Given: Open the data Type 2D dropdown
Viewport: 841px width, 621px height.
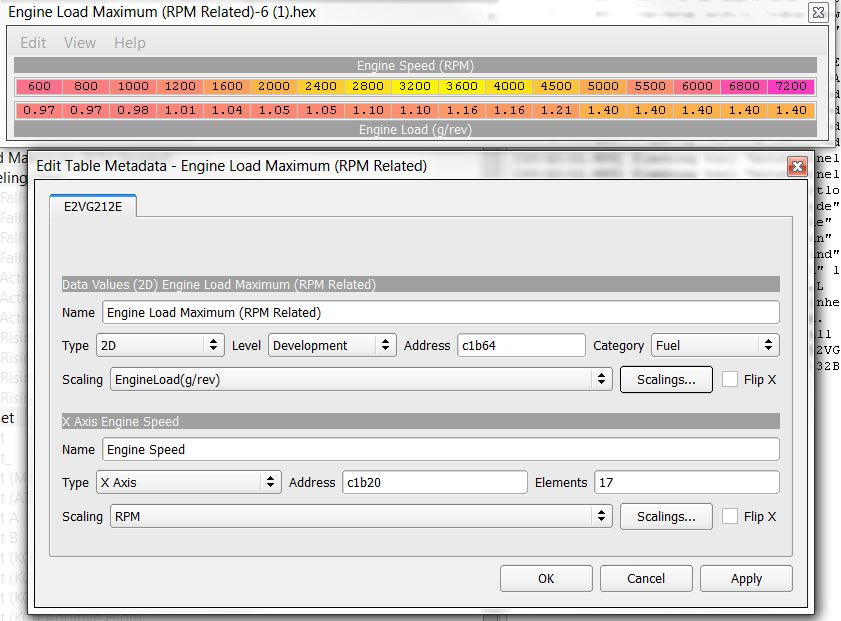Looking at the screenshot, I should point(160,345).
